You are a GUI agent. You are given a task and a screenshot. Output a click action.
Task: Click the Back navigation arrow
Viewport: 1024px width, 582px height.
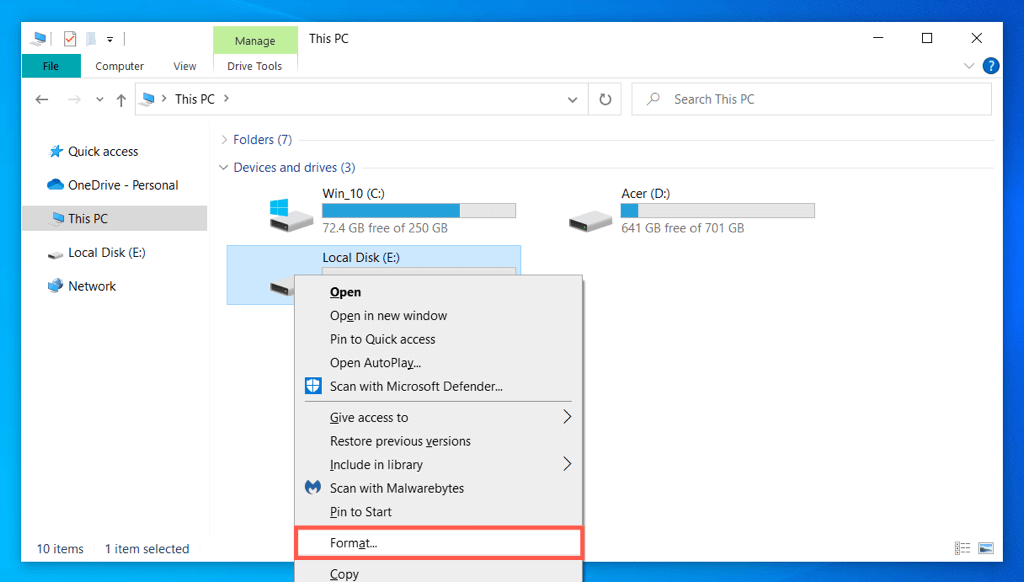coord(42,99)
